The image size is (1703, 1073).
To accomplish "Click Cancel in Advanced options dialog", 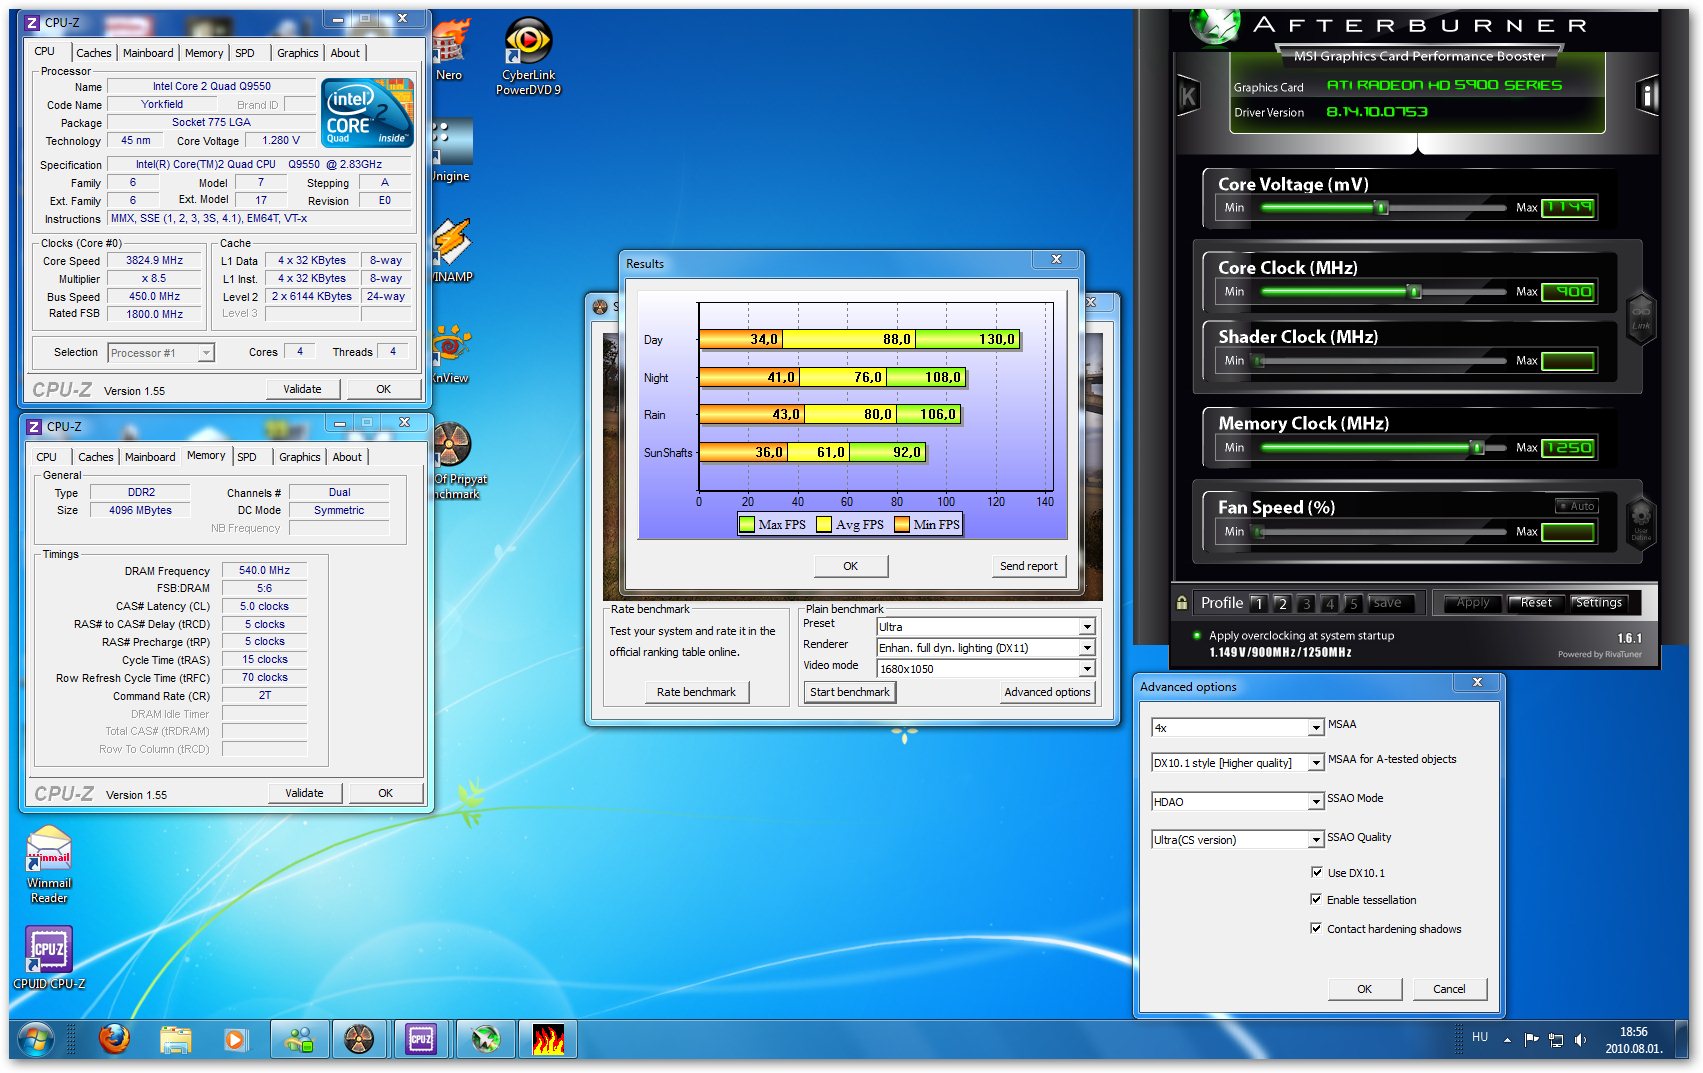I will tap(1449, 989).
